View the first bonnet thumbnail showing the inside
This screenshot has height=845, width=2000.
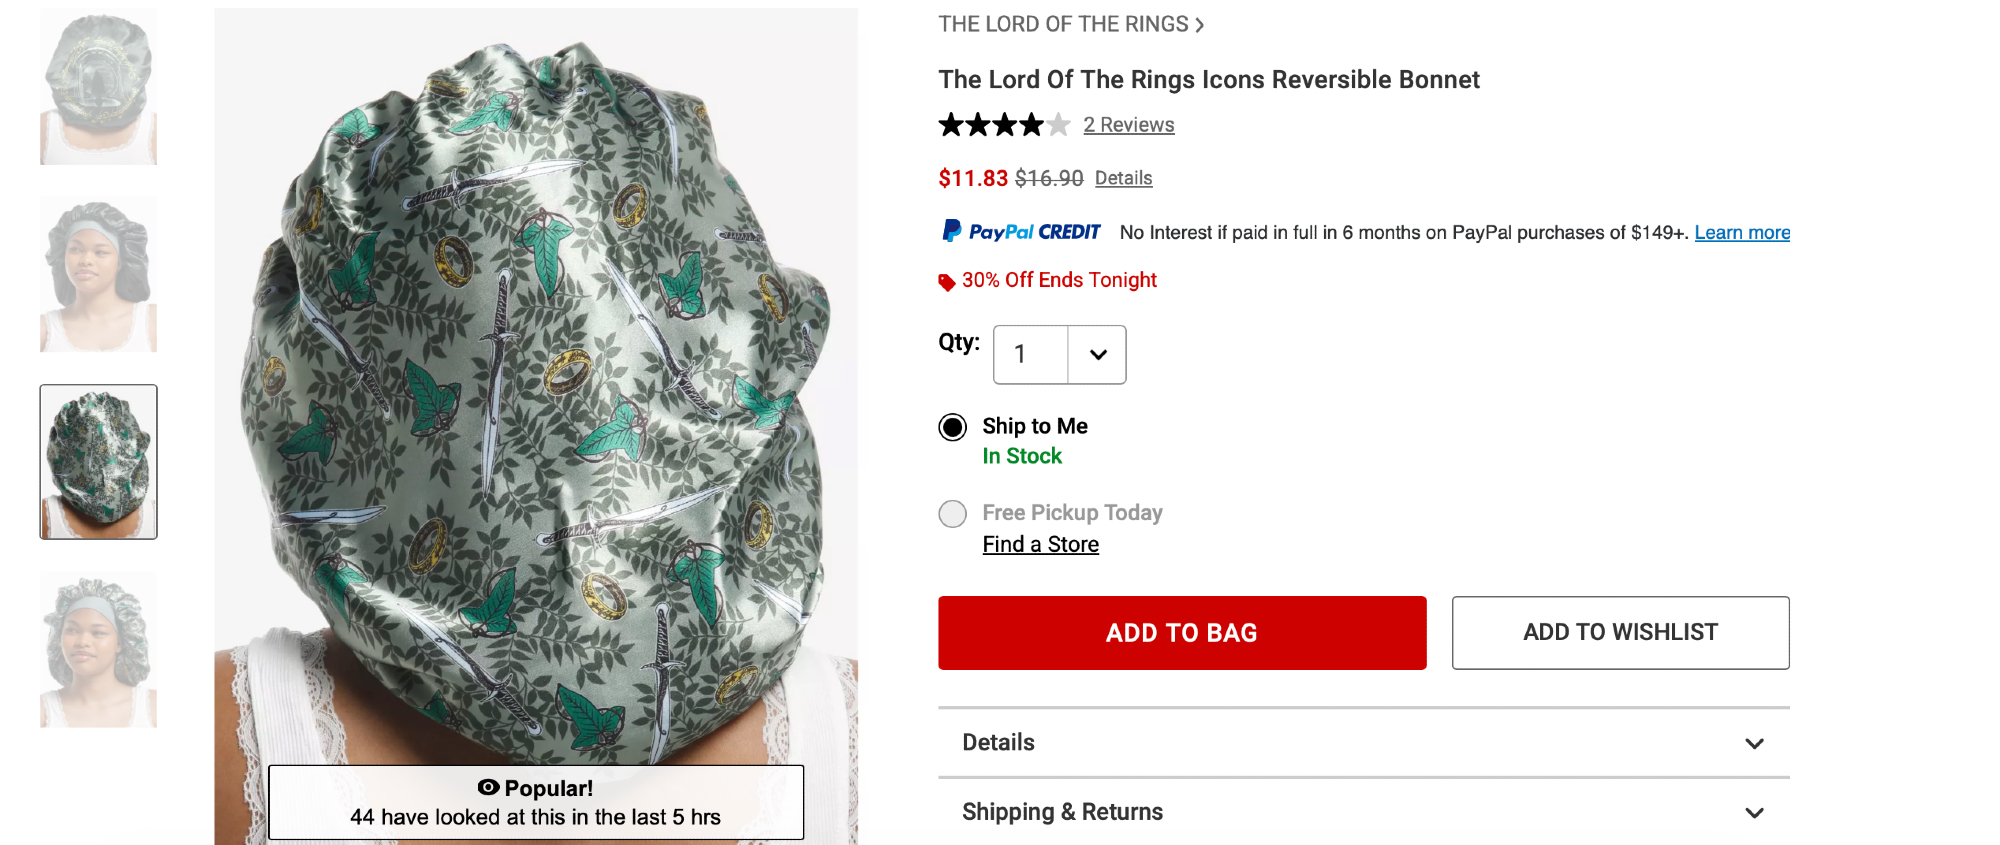pos(98,87)
